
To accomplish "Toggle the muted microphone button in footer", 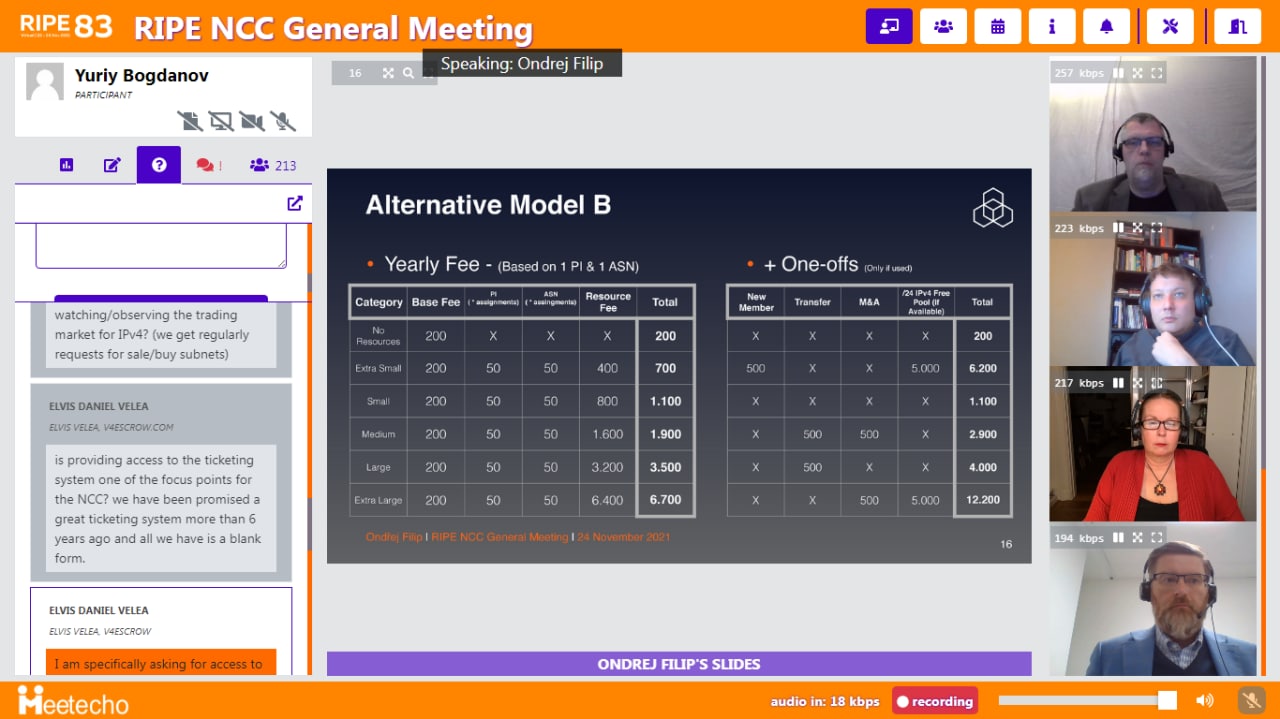I will coord(1251,700).
